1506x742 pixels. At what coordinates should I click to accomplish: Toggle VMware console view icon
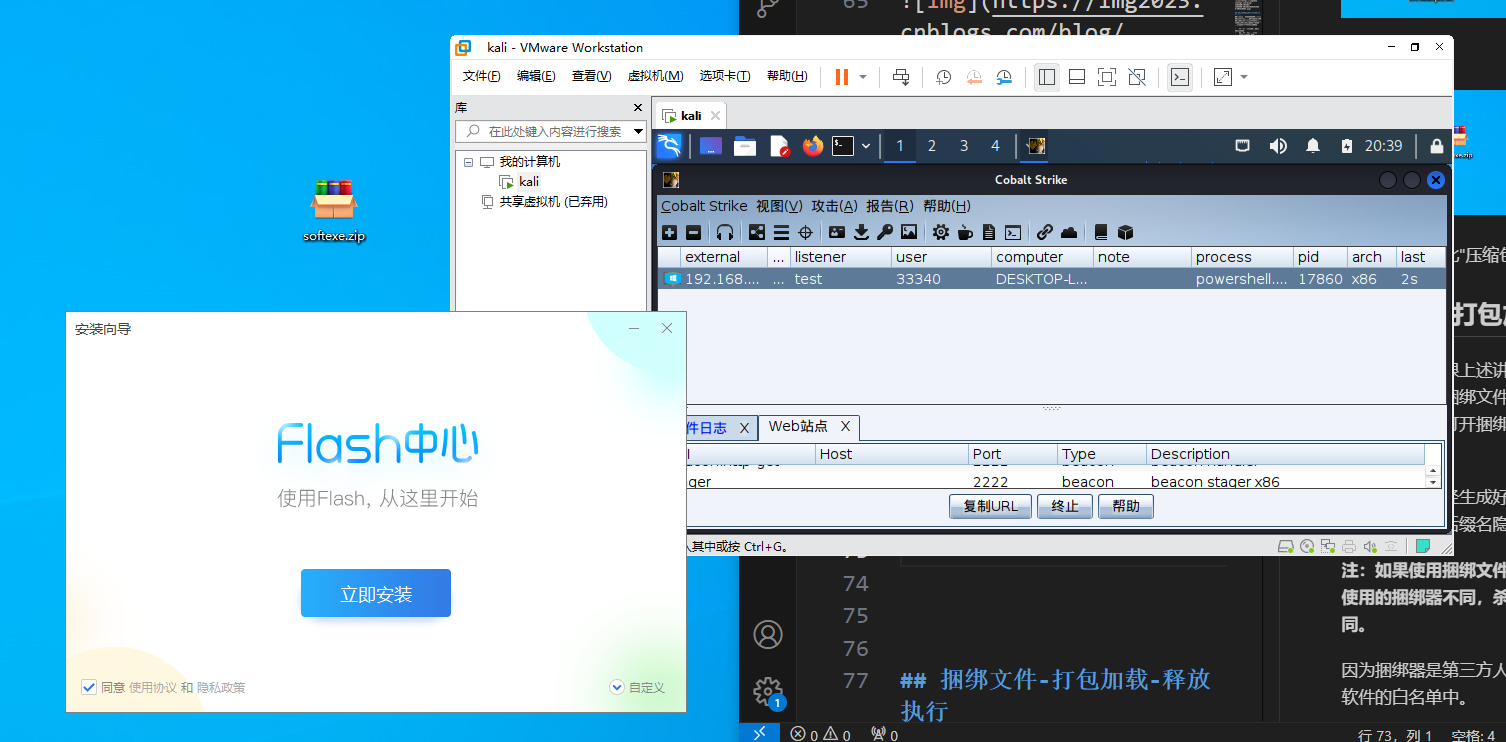click(1180, 77)
